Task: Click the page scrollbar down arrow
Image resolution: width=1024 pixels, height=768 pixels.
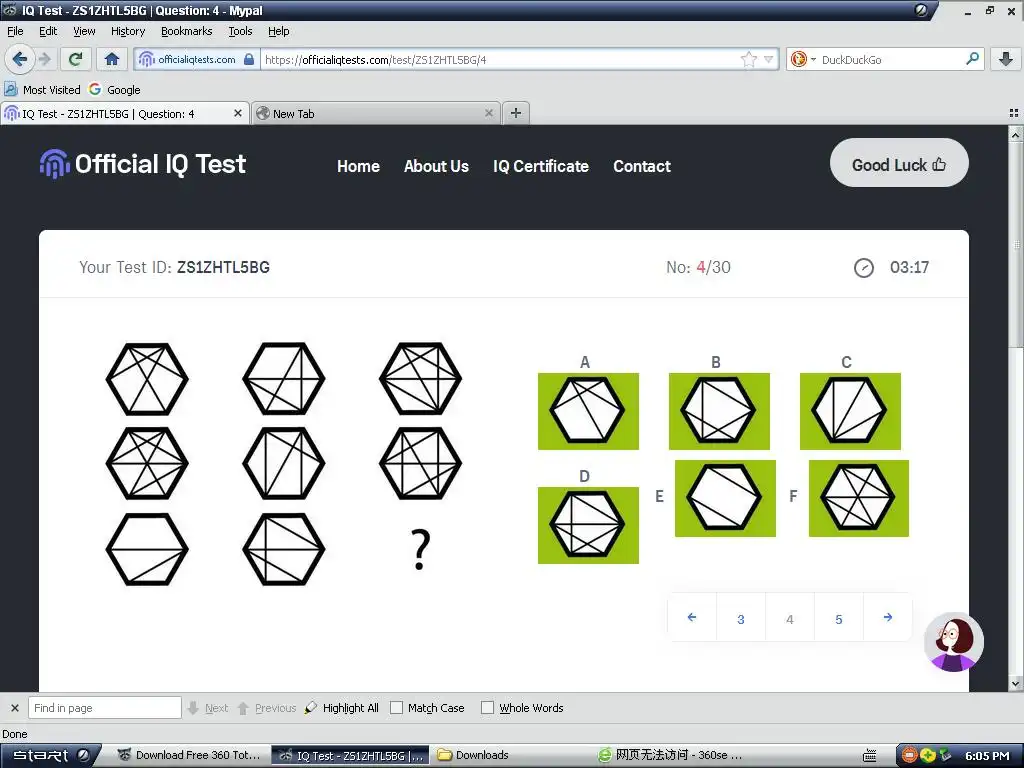Action: pyautogui.click(x=1016, y=684)
